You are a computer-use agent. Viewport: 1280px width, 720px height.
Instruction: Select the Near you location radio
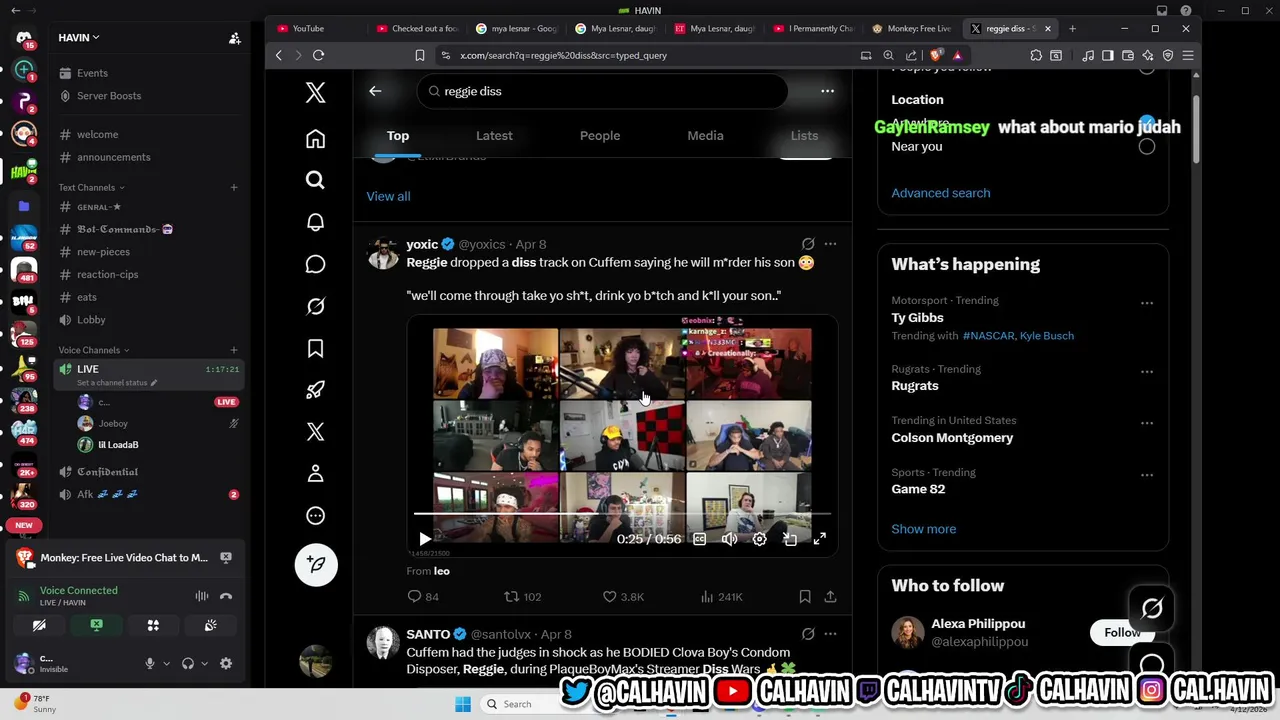(1147, 146)
